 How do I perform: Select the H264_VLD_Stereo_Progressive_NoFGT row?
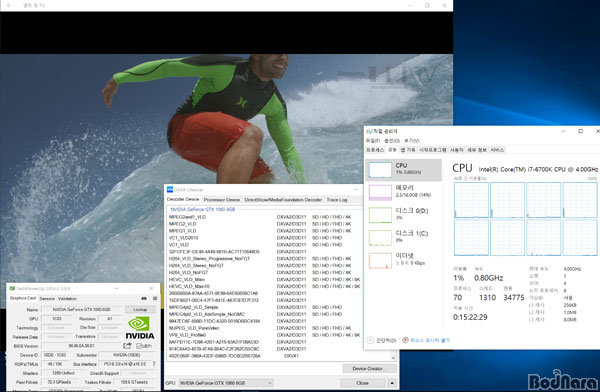pyautogui.click(x=263, y=259)
